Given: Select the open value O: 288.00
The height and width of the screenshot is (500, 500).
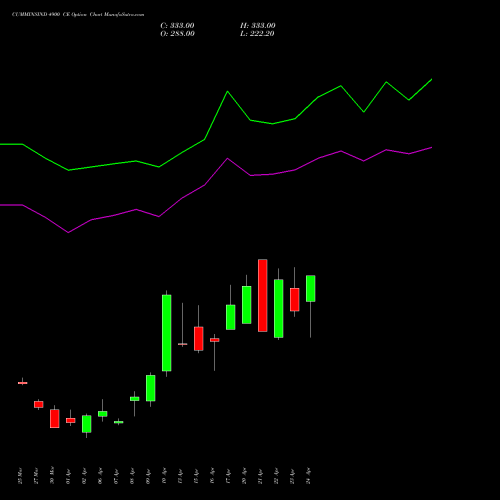Looking at the screenshot, I should pos(177,34).
